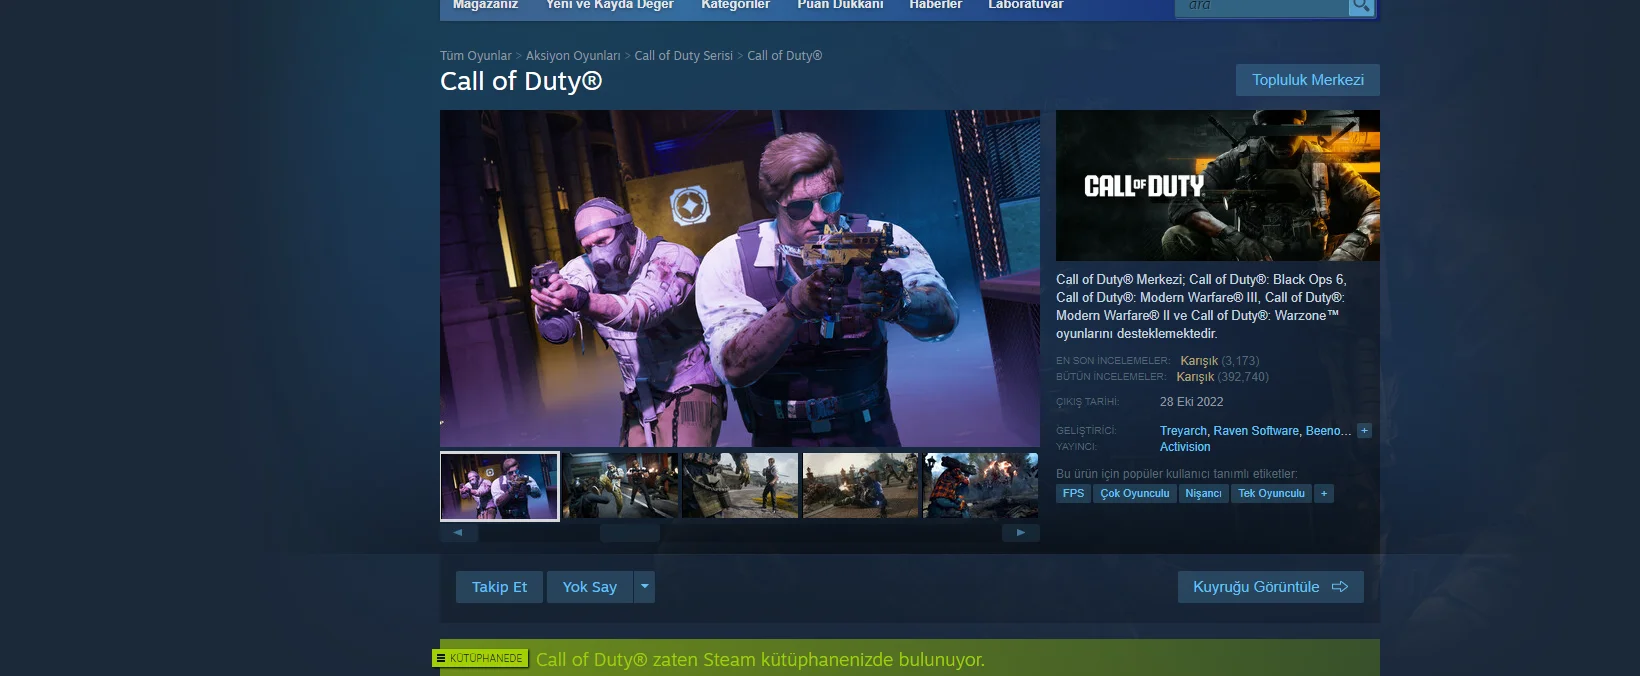
Task: Open Puan Dükkanı tab
Action: (x=840, y=5)
